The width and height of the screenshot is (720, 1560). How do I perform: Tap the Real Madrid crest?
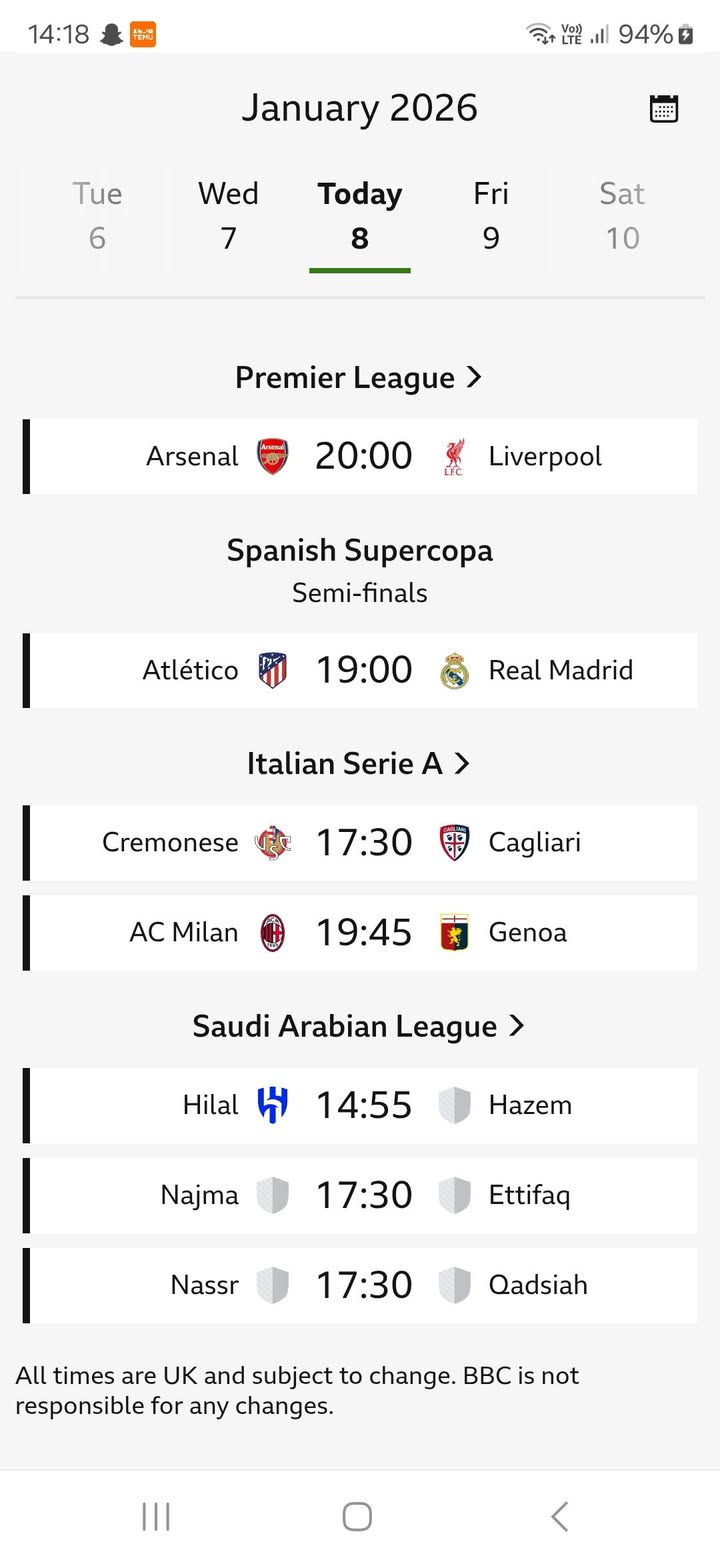(454, 670)
